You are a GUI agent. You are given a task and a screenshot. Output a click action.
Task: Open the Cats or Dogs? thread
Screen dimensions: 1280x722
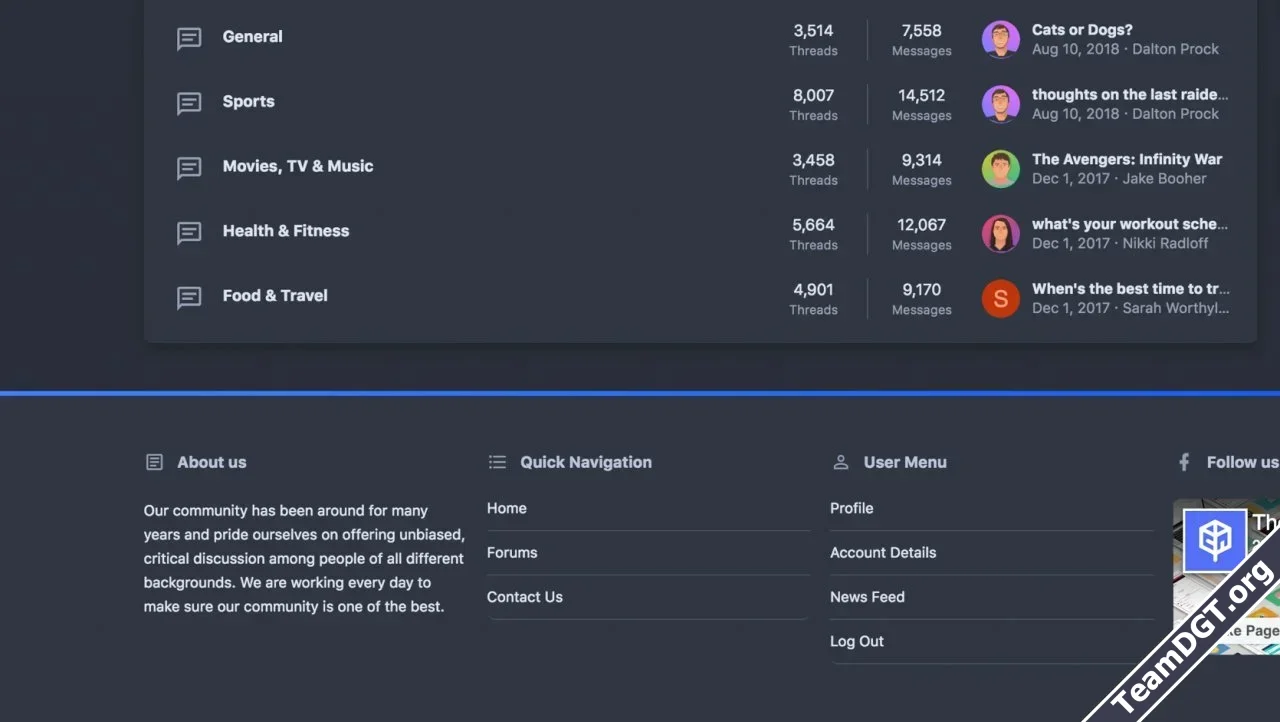1082,30
